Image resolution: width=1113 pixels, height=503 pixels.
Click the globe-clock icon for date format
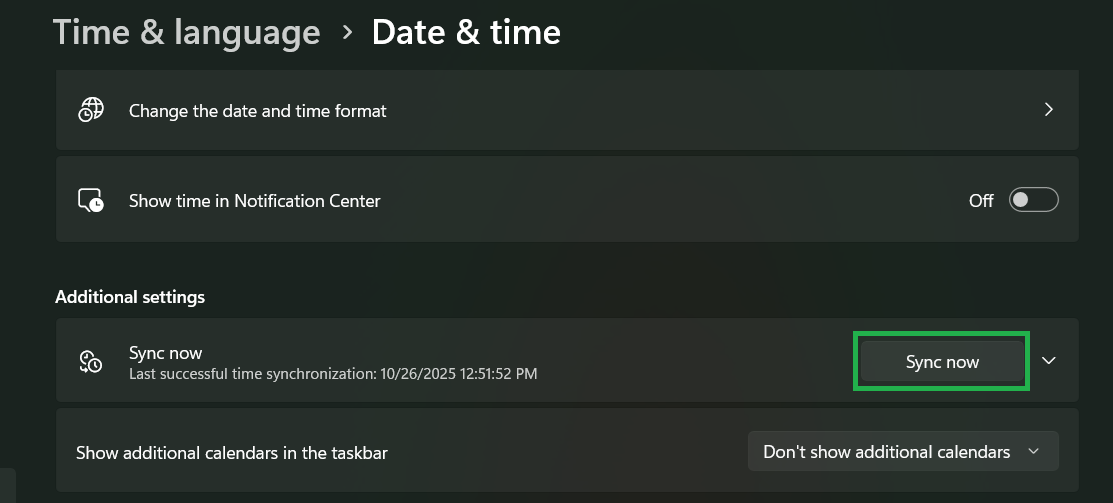[91, 110]
